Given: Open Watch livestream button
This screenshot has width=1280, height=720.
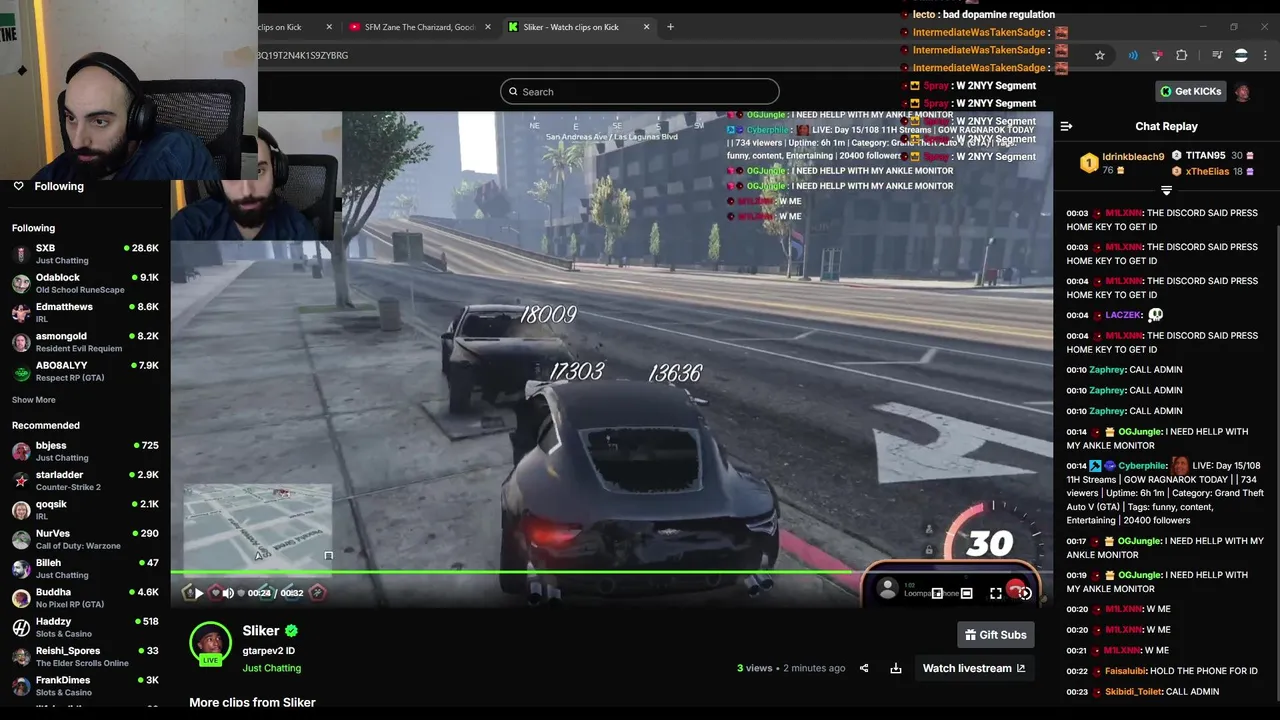Looking at the screenshot, I should click(974, 668).
